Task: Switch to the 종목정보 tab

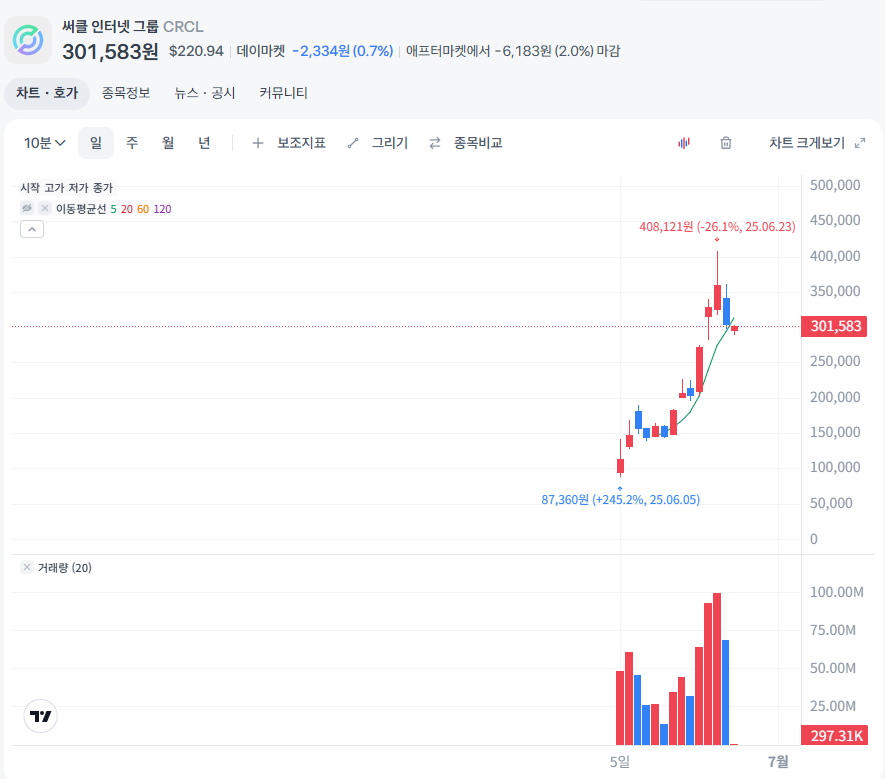Action: tap(126, 93)
